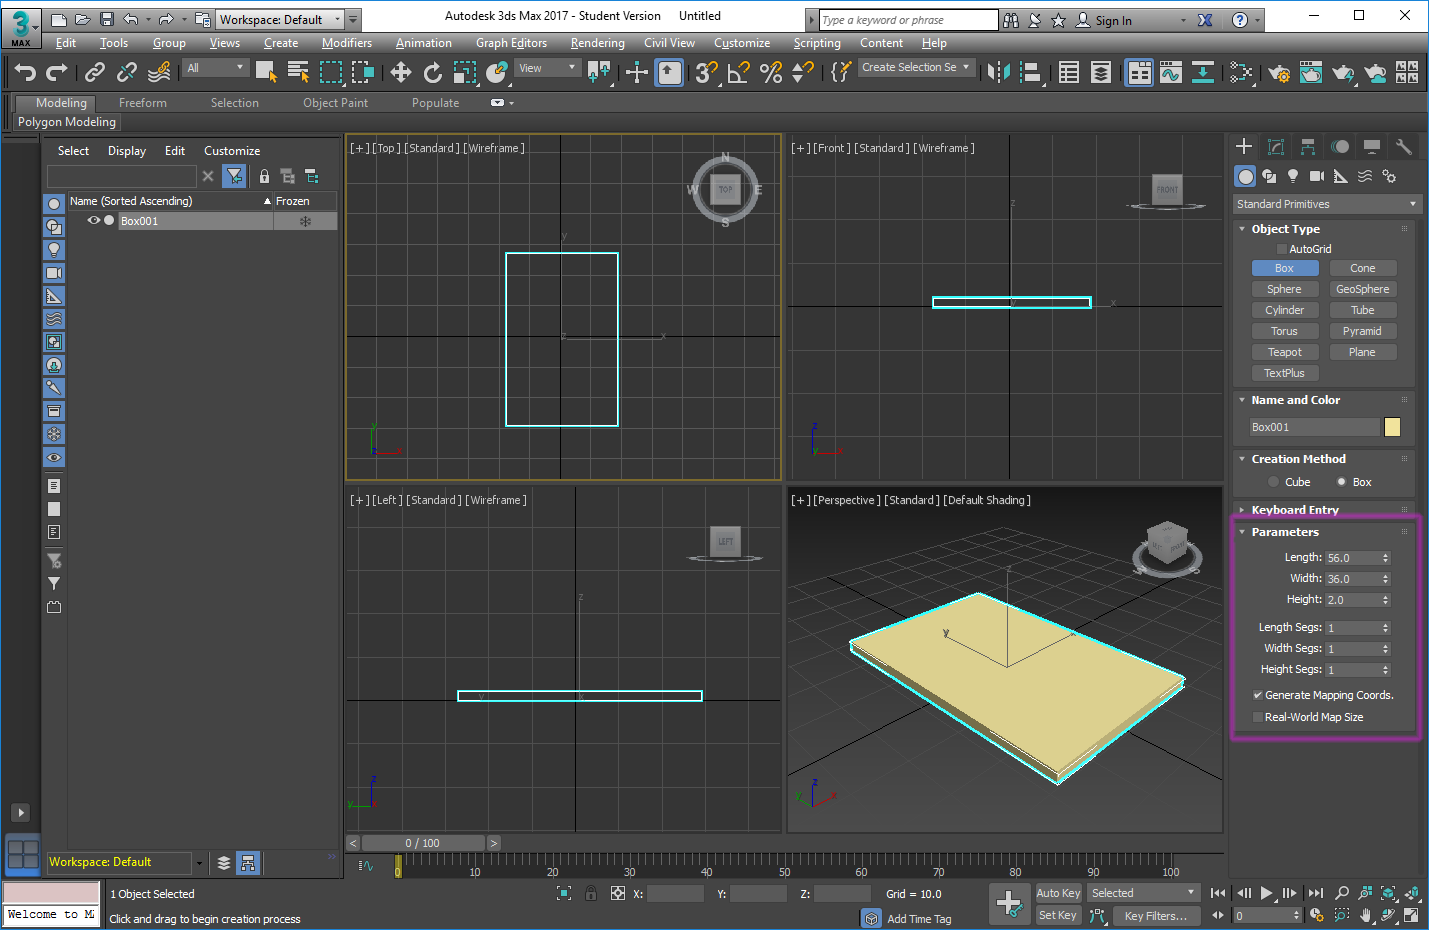Open the Render Setup dialog

click(x=1279, y=72)
